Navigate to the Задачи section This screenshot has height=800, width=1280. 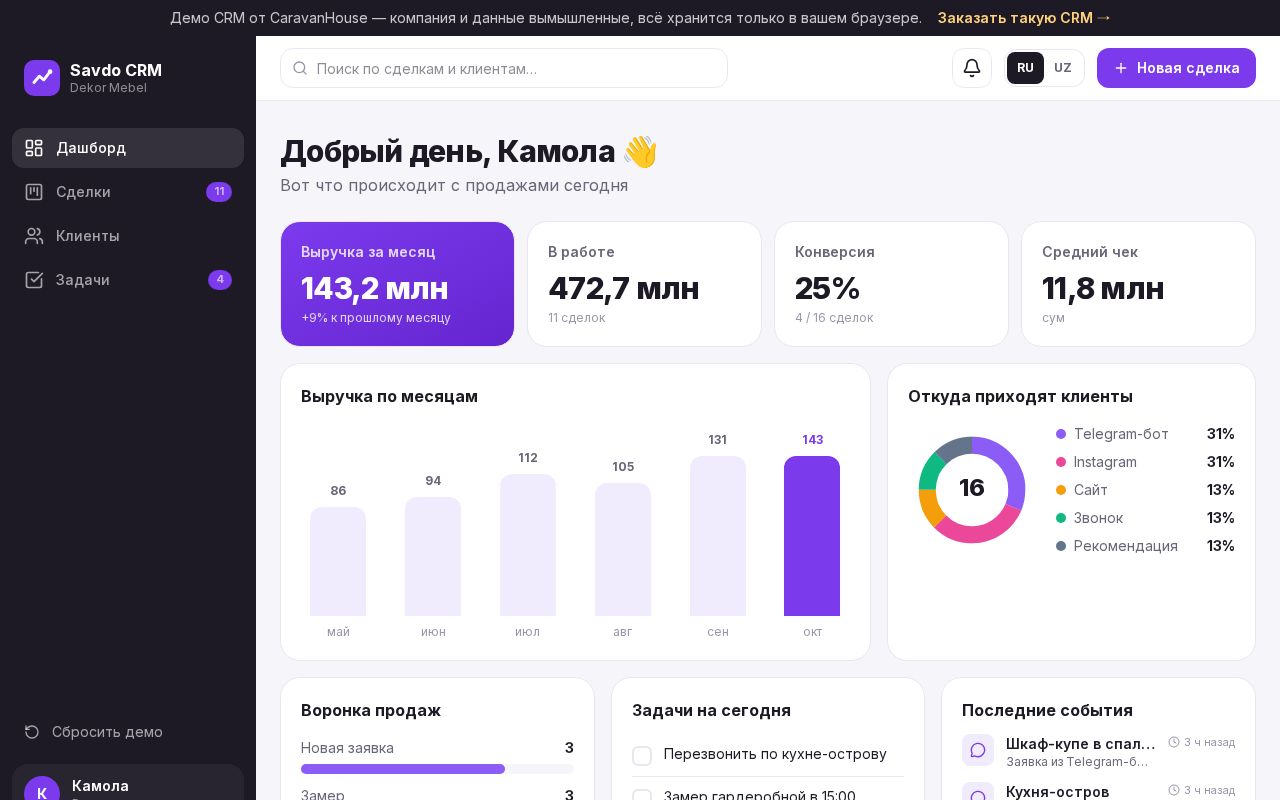[x=128, y=280]
